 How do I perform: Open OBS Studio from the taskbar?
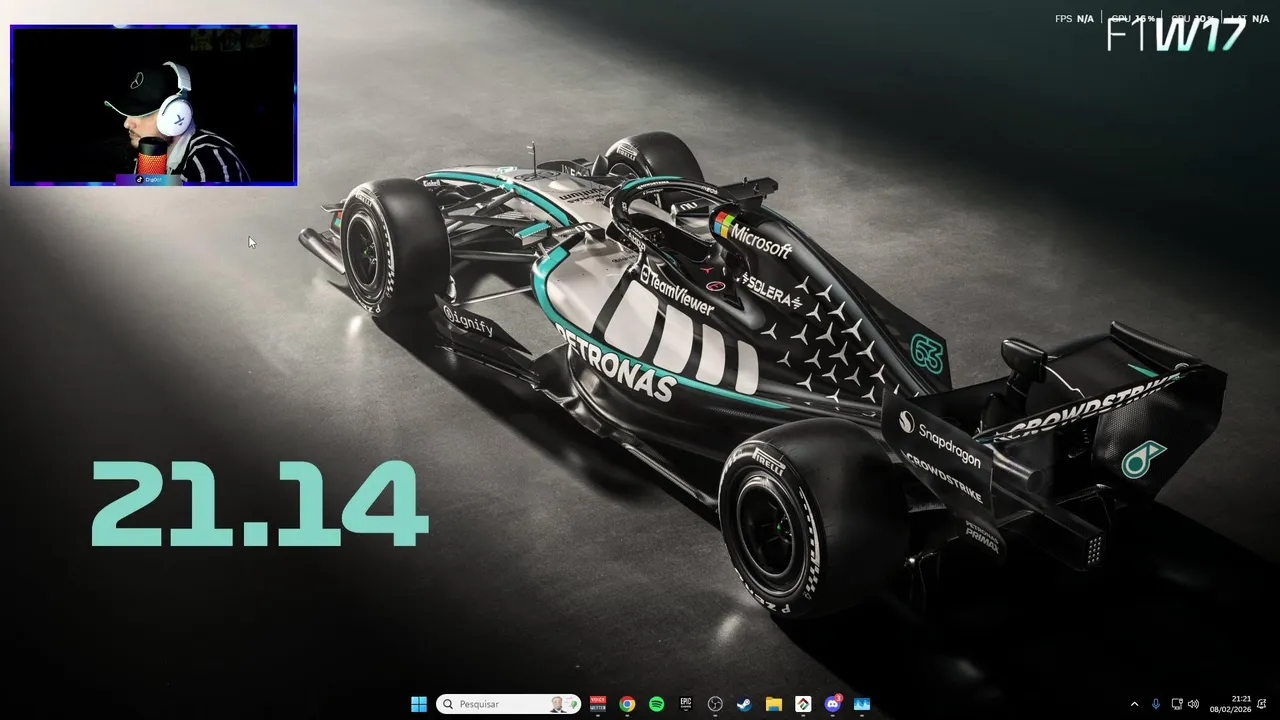point(715,704)
